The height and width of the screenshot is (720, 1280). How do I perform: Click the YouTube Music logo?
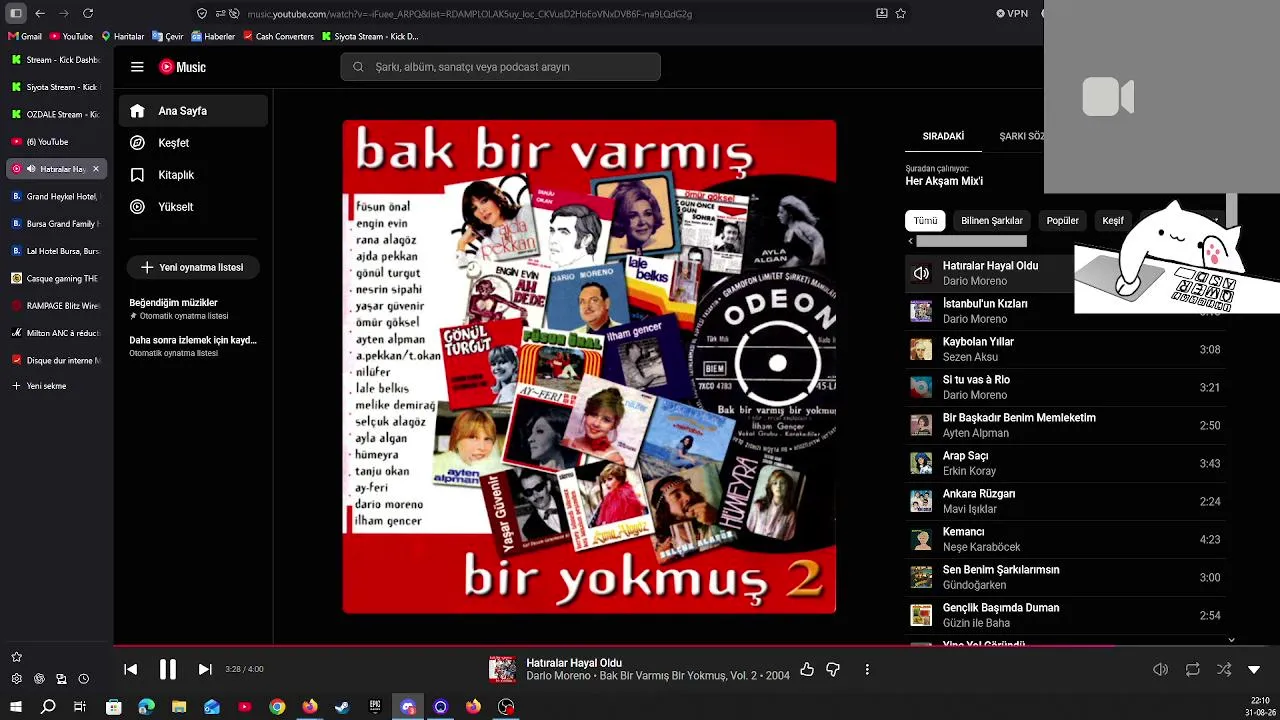click(182, 67)
